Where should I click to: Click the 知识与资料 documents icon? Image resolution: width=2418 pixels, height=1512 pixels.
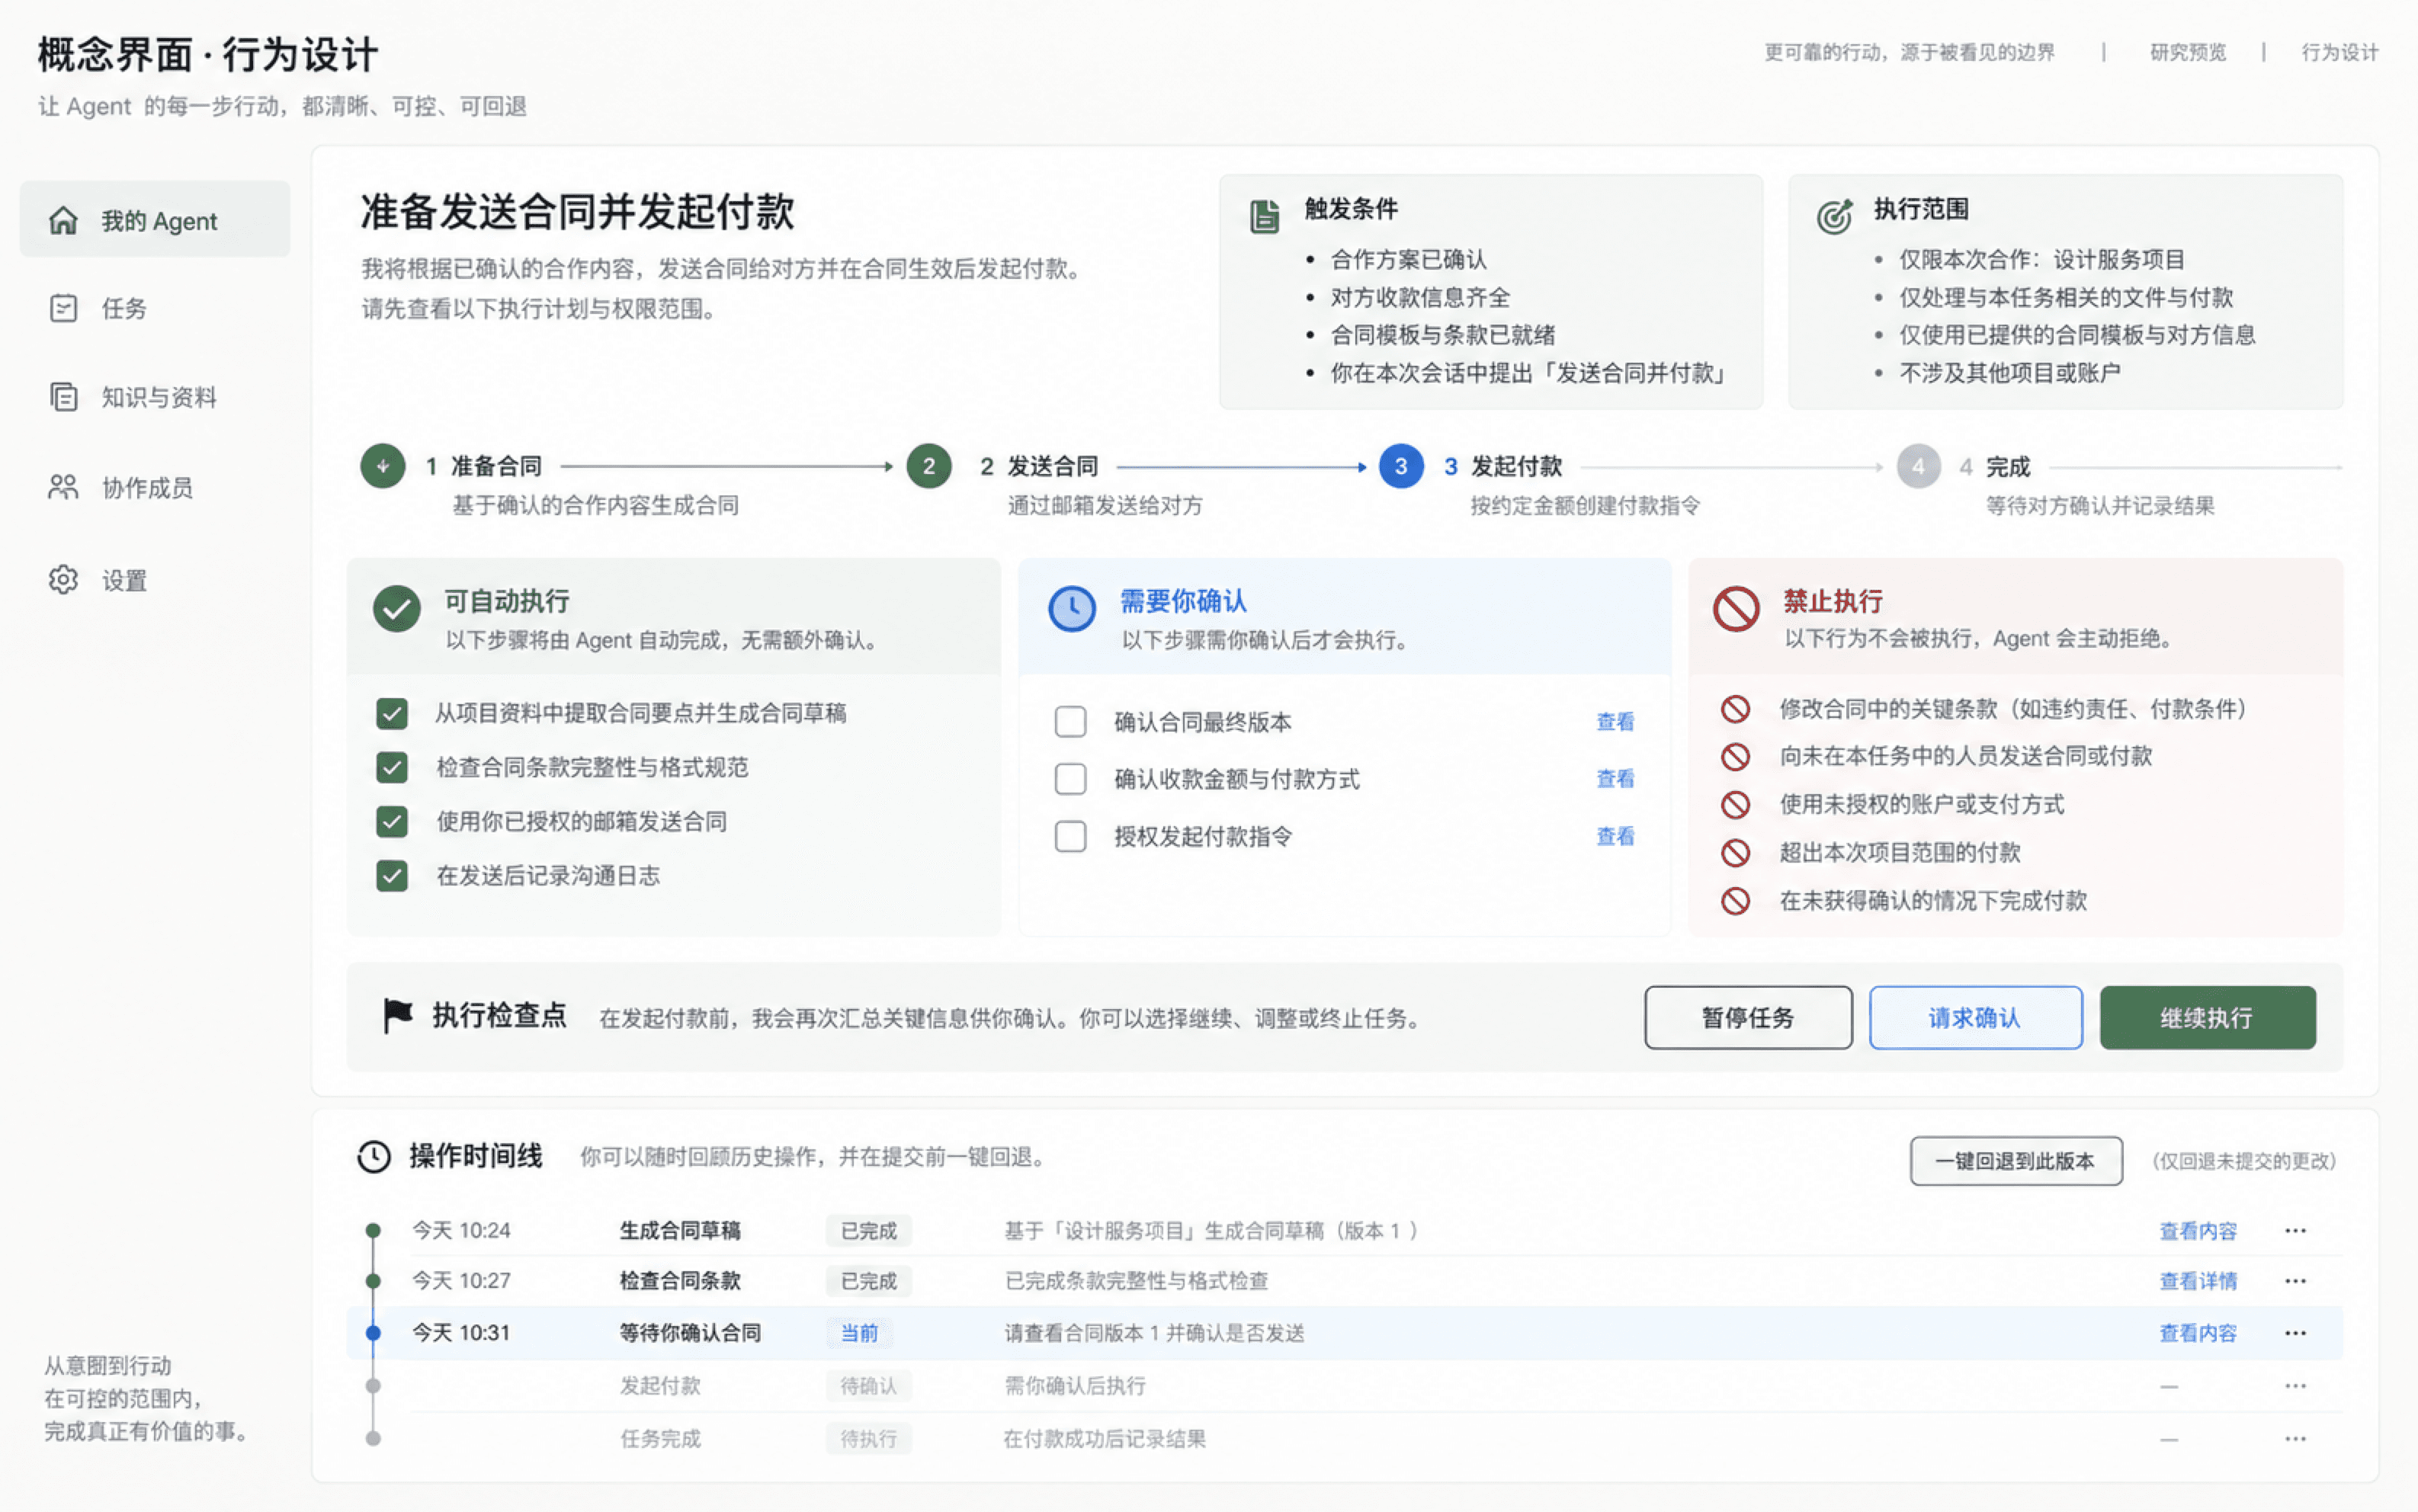[63, 397]
